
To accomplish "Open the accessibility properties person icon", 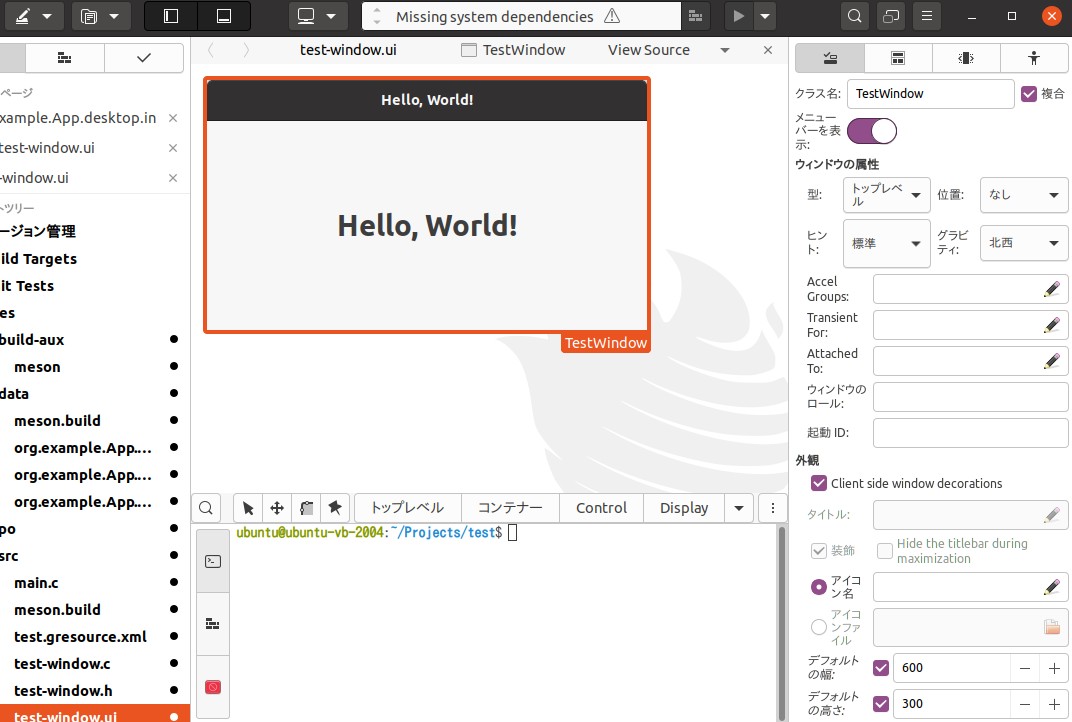I will [x=1035, y=58].
